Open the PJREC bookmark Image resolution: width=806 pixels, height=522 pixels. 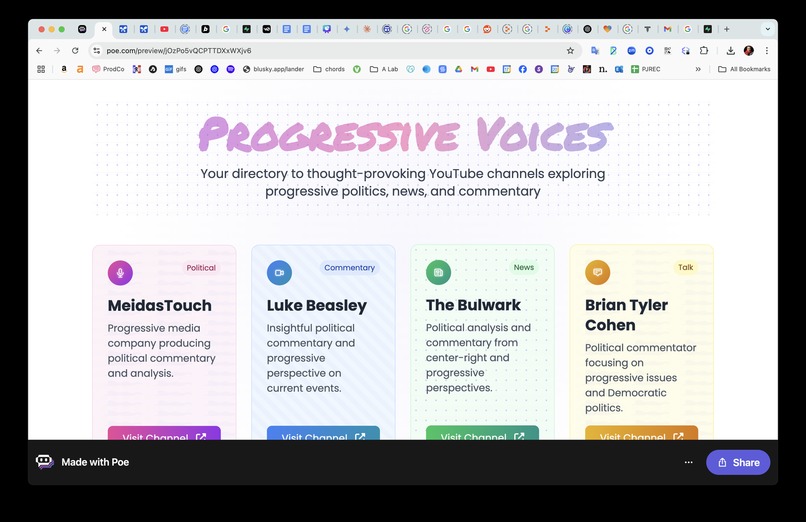click(x=646, y=69)
